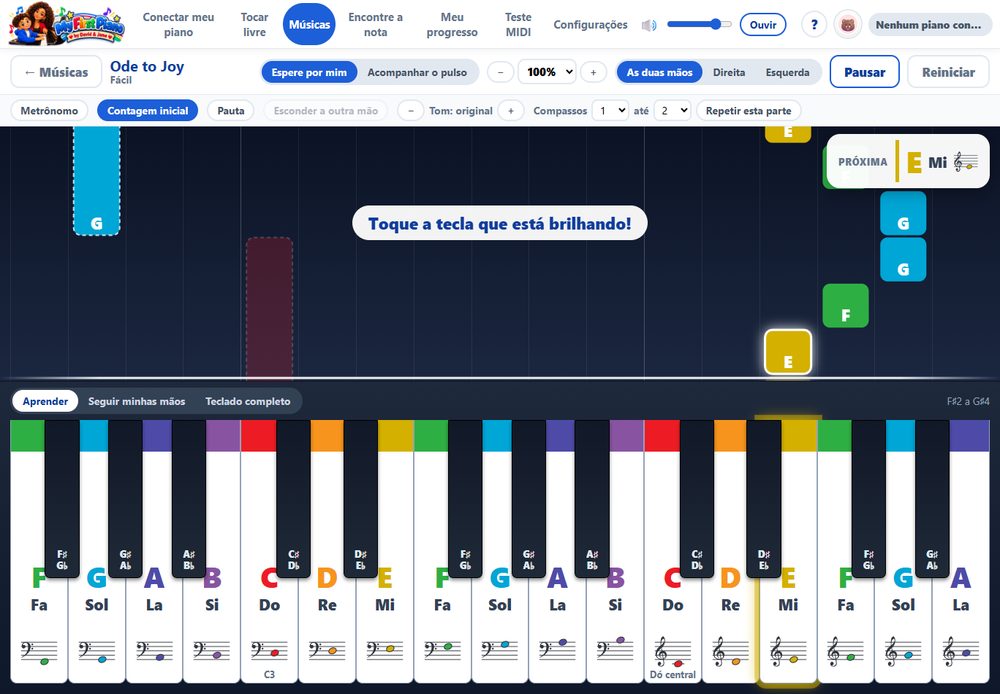Viewport: 1000px width, 694px height.
Task: Toggle the Pauta staff display
Action: coord(231,110)
